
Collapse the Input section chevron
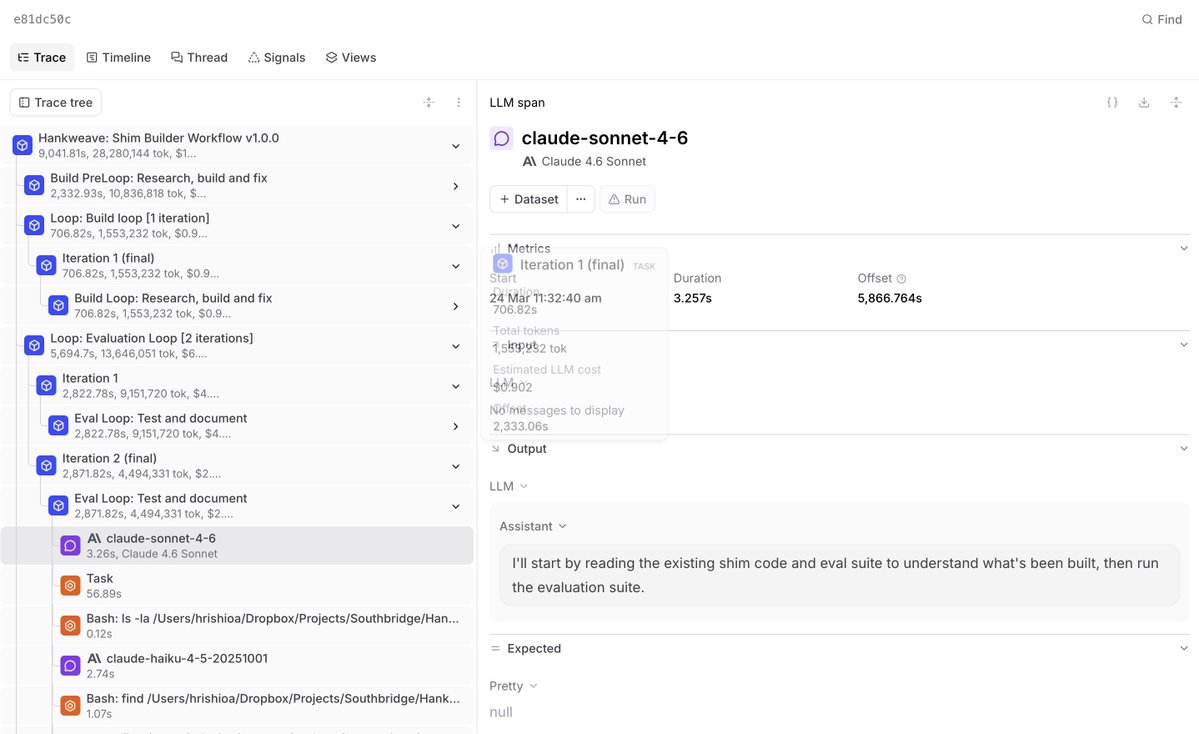[1184, 345]
